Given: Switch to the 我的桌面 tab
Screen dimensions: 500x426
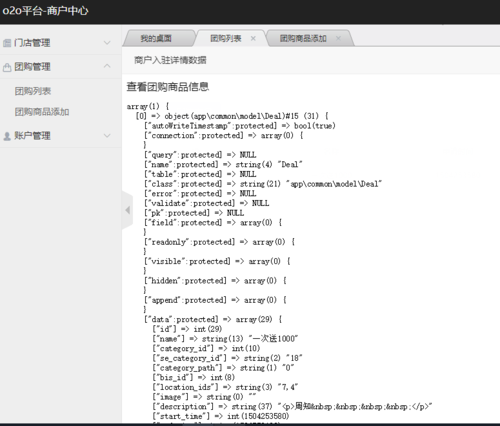Looking at the screenshot, I should (156, 39).
